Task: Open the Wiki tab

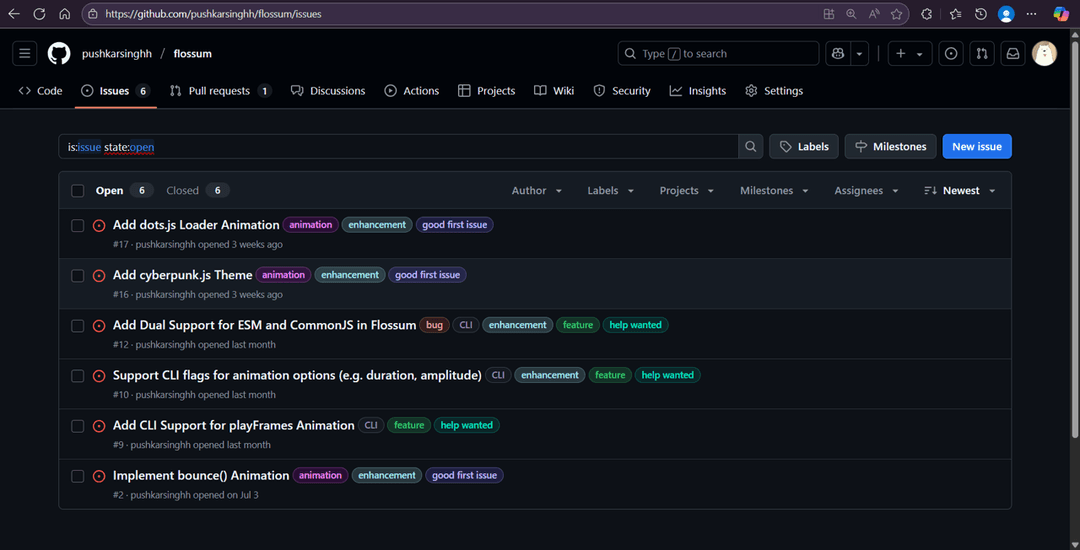Action: coord(554,91)
